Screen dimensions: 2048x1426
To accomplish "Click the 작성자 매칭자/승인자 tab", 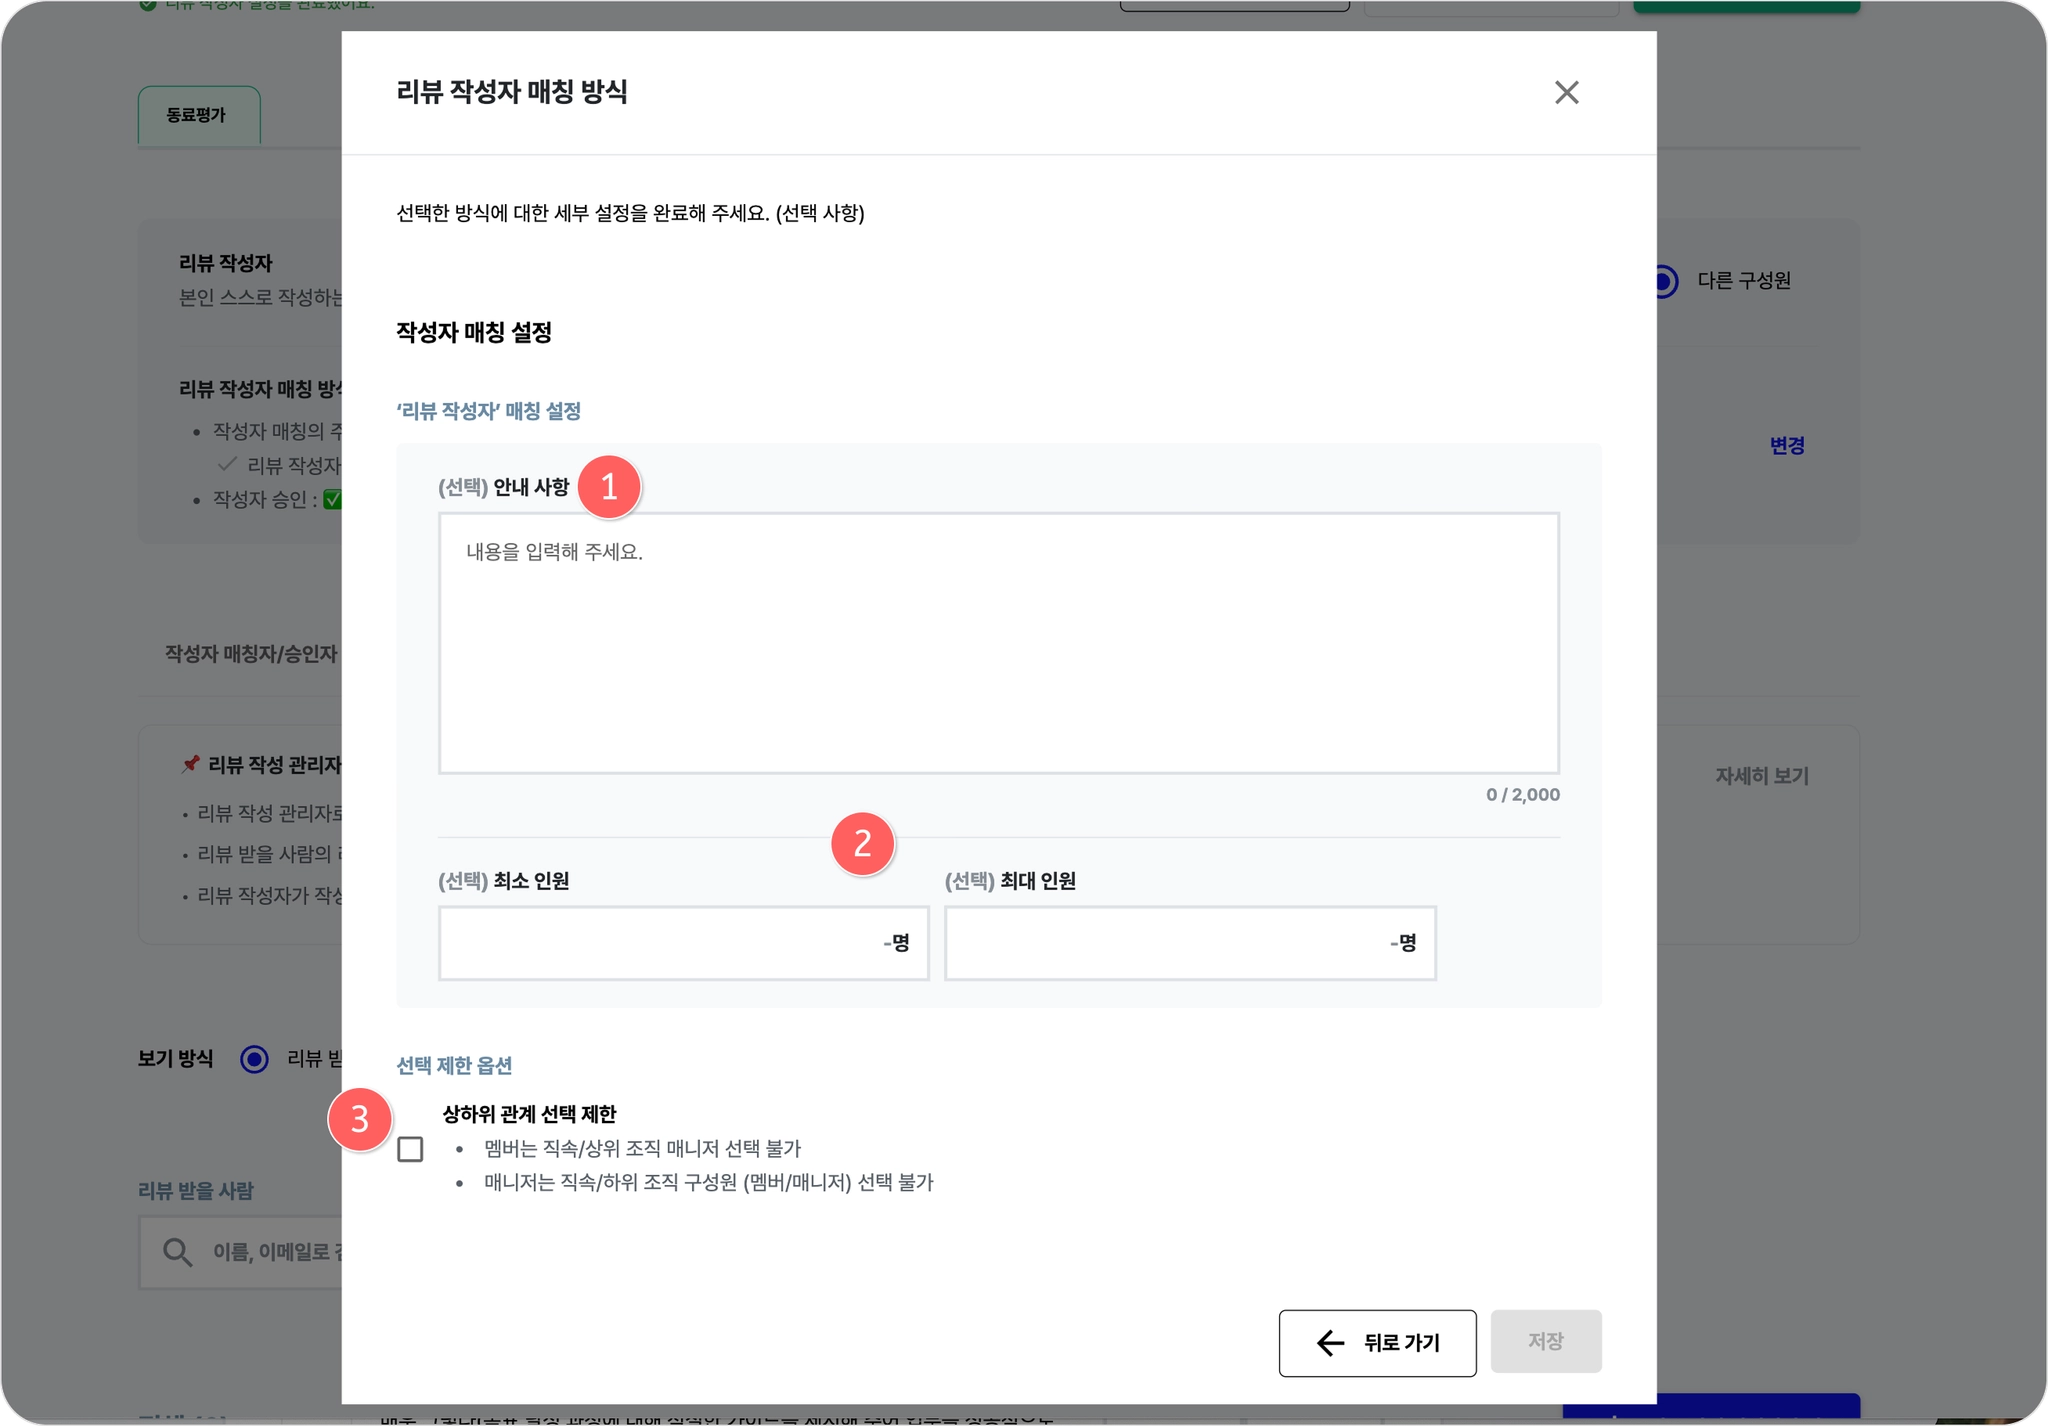I will (251, 654).
